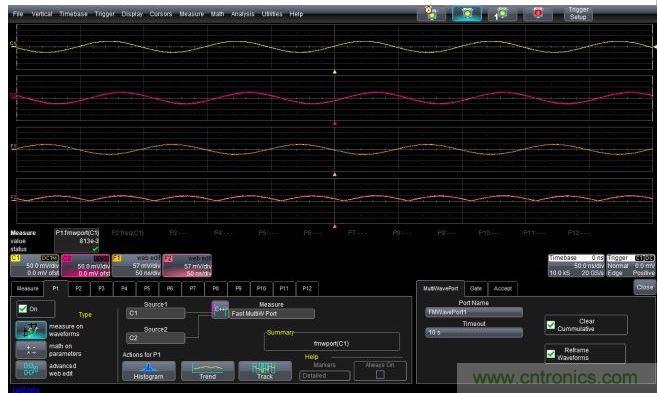This screenshot has width=657, height=393.
Task: Open the Fast MultiW Port measure selector
Action: (x=272, y=313)
